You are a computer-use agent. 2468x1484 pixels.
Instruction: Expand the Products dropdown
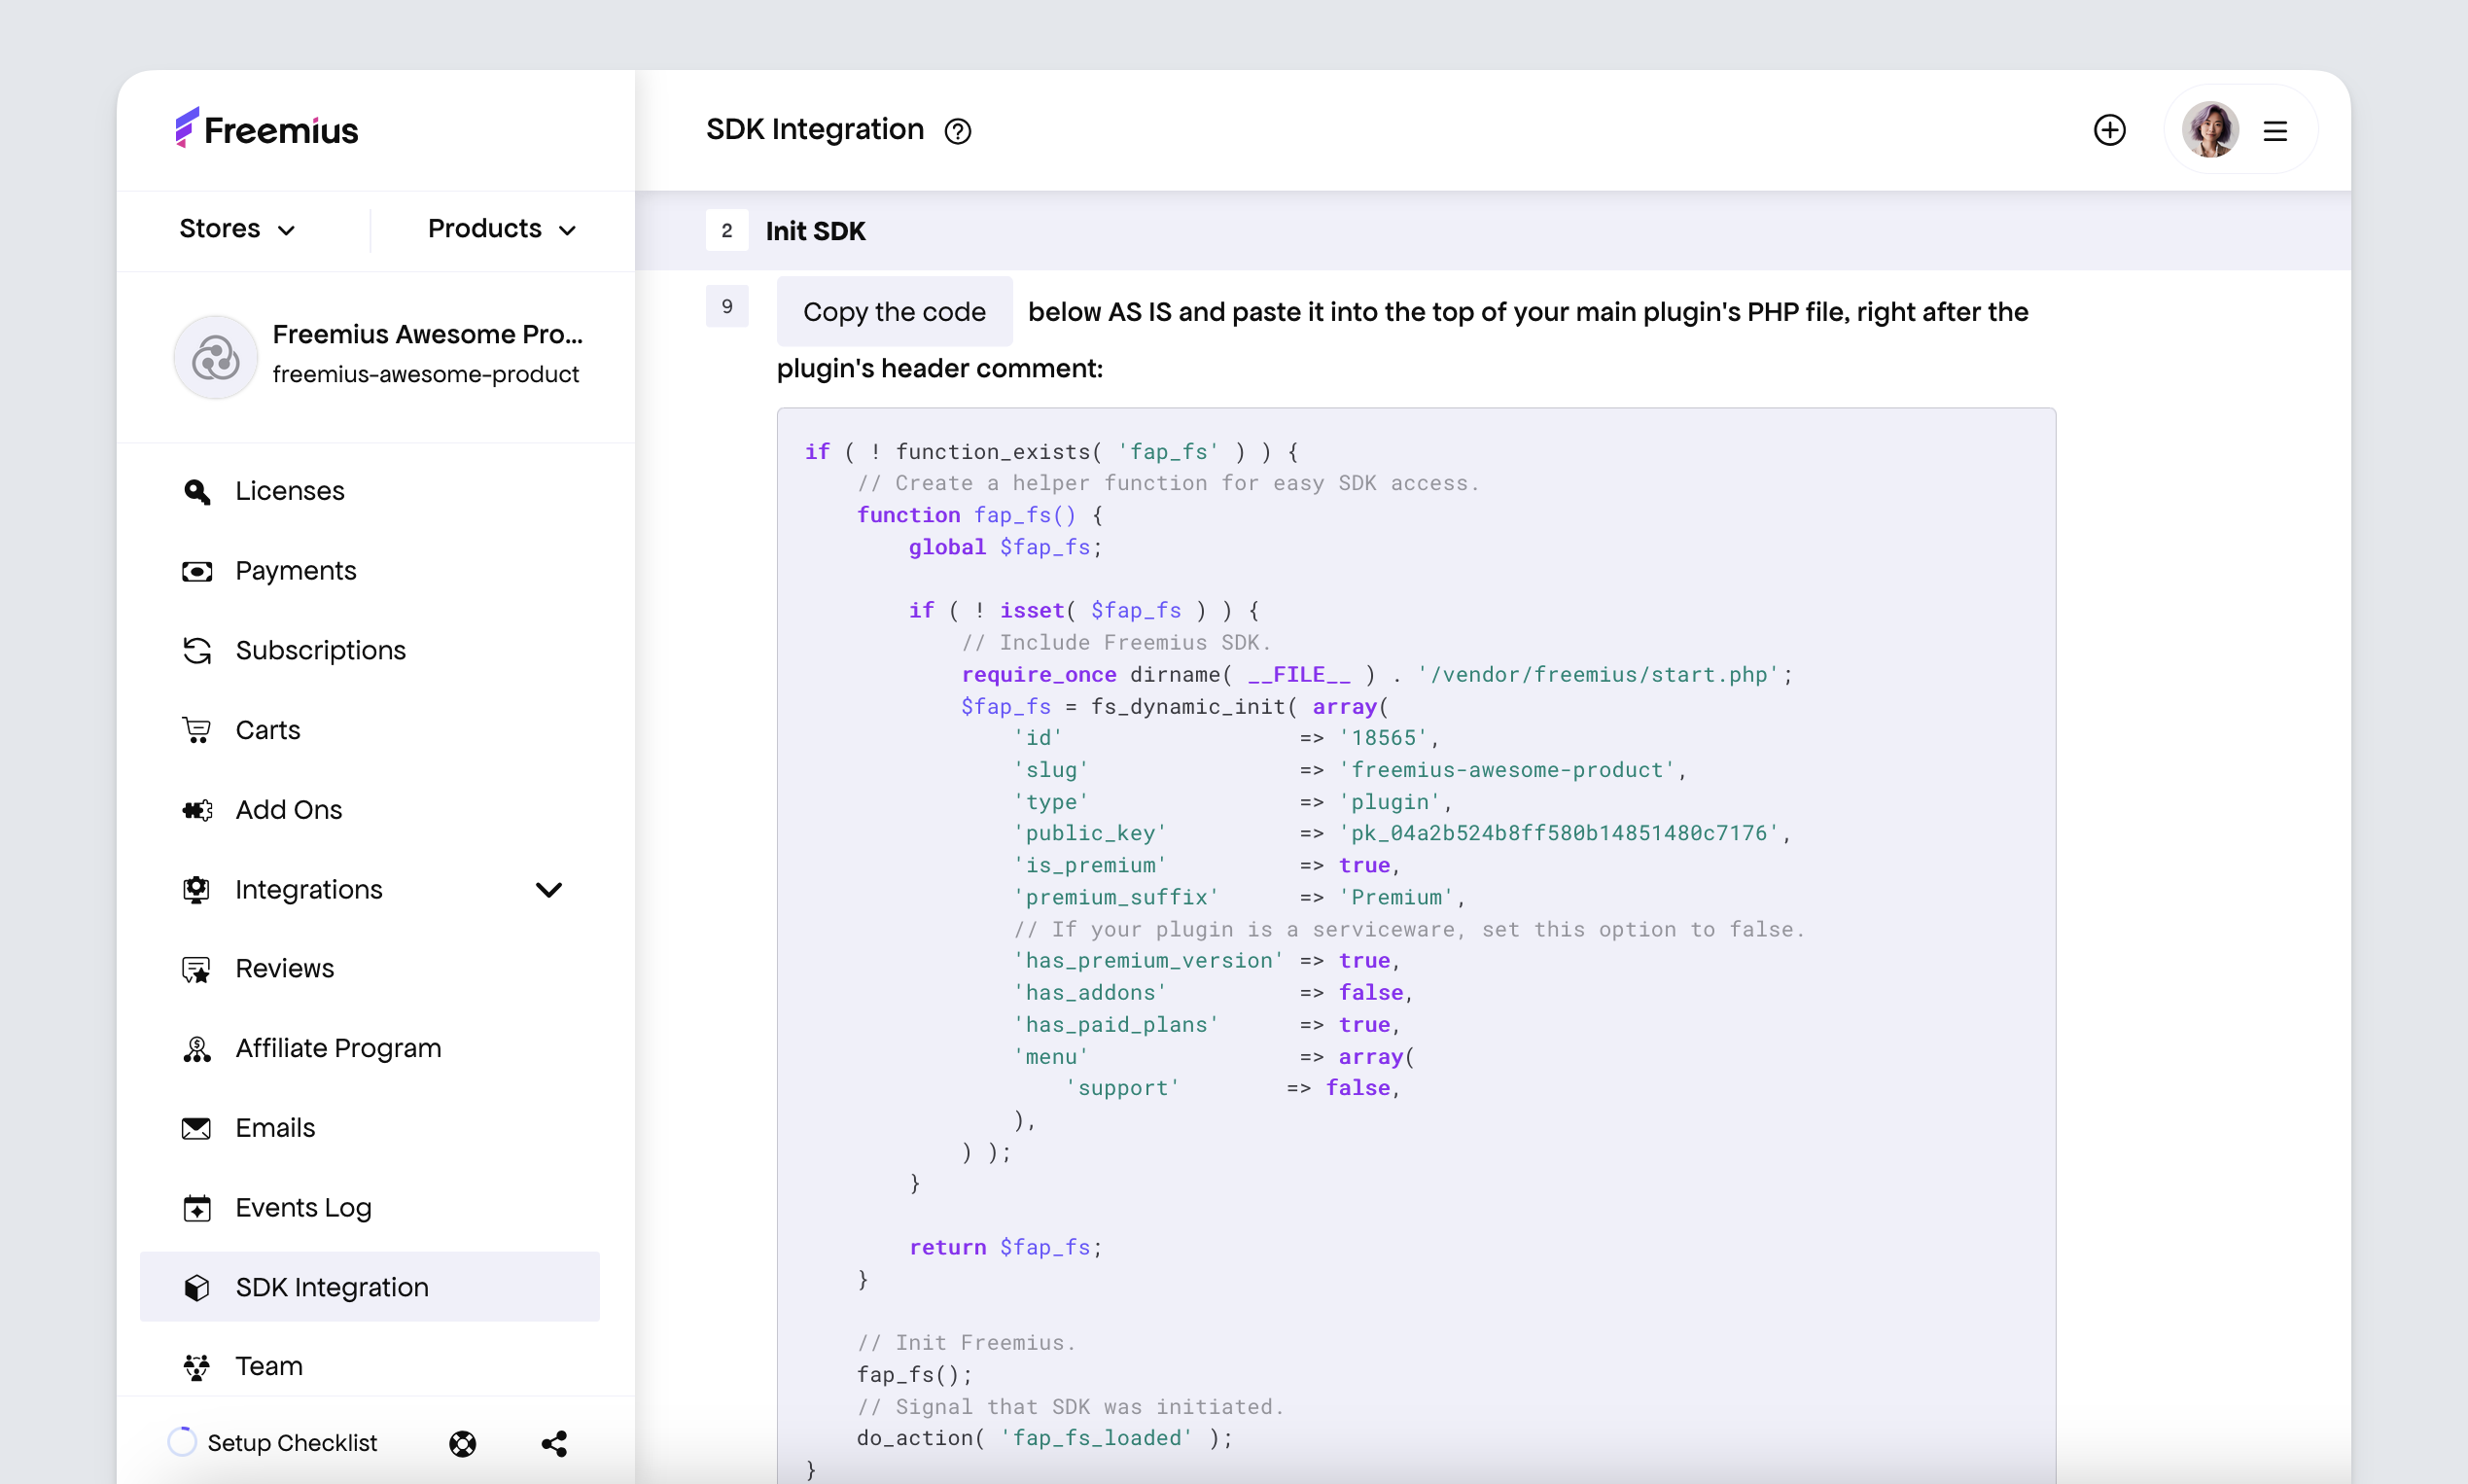tap(502, 229)
